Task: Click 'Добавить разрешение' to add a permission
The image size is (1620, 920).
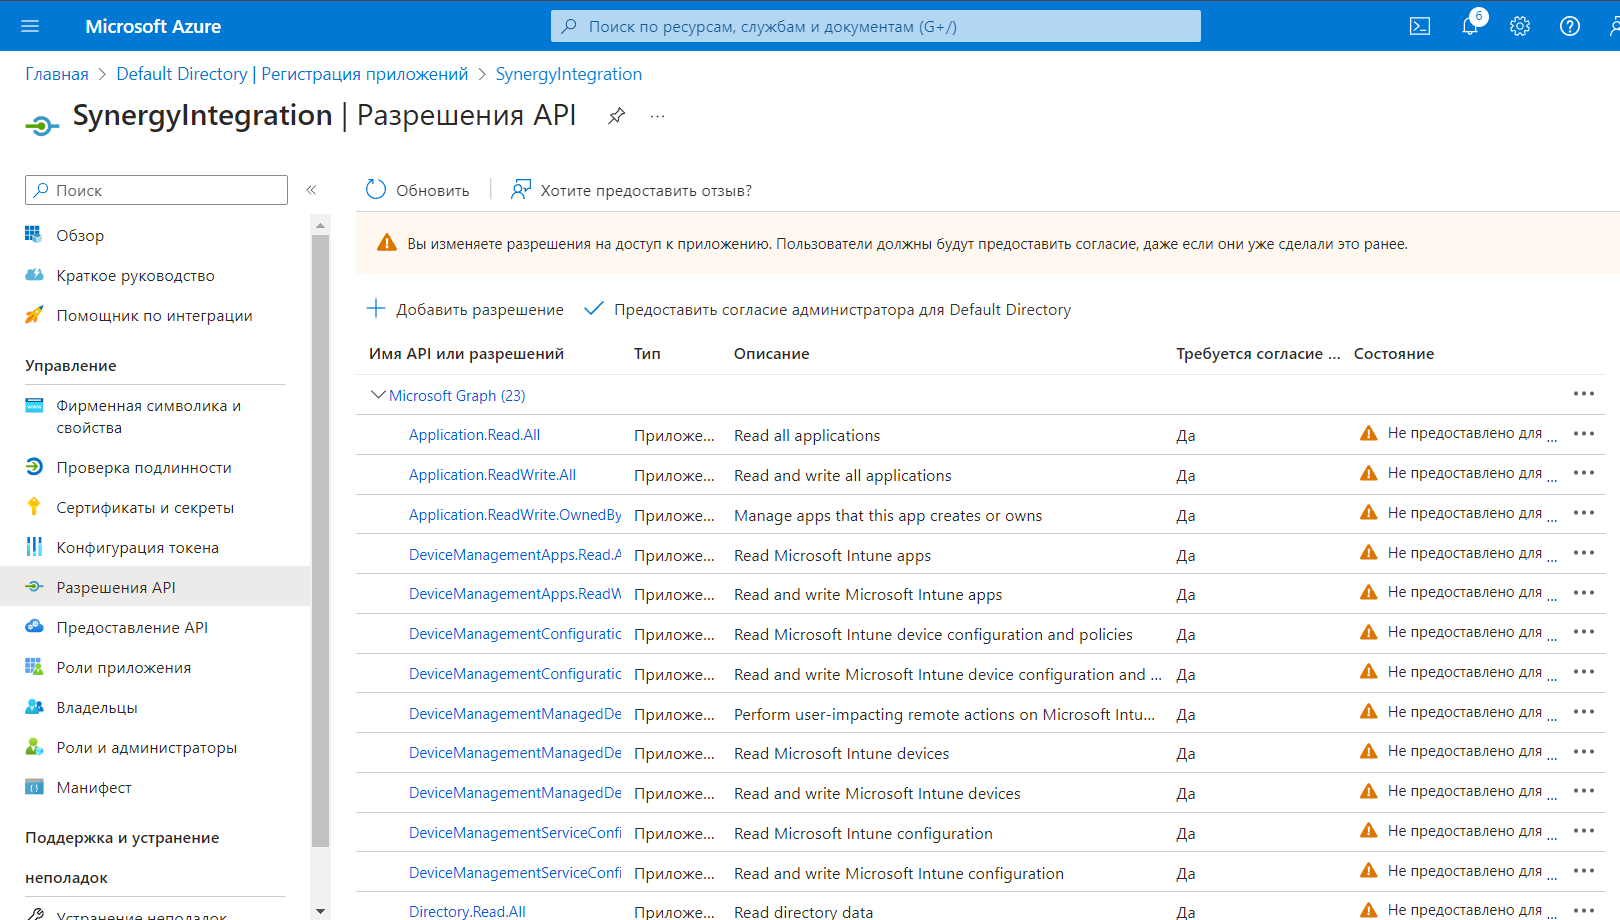Action: tap(465, 309)
